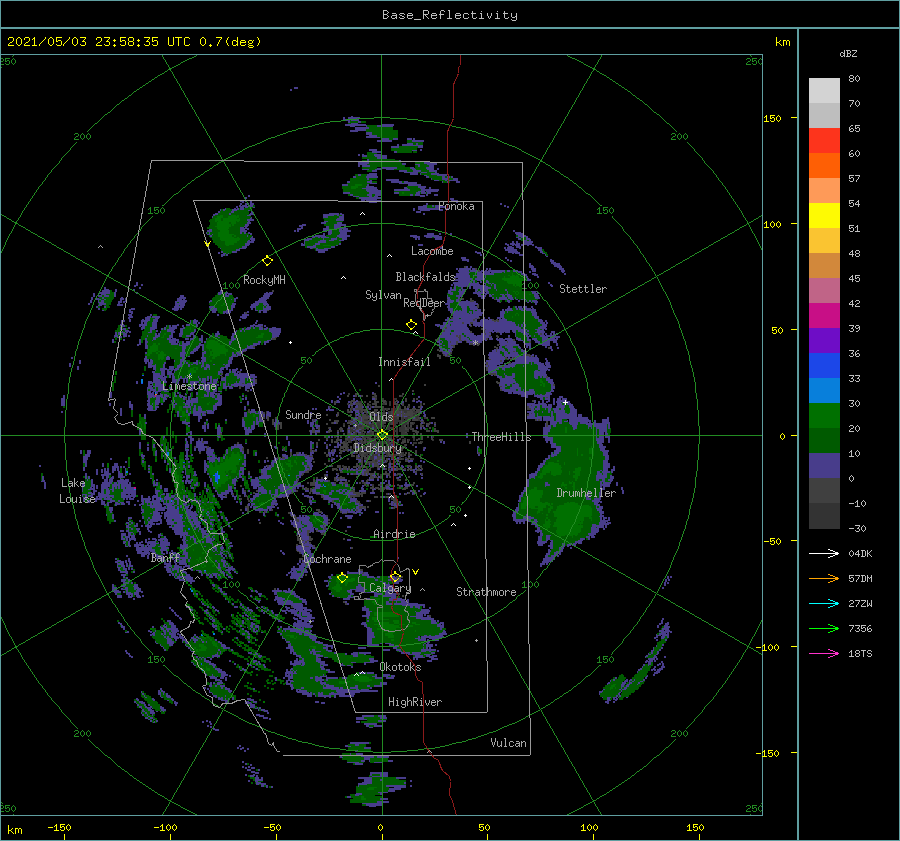The image size is (900, 841).
Task: Click the Cochrane label
Action: [327, 560]
